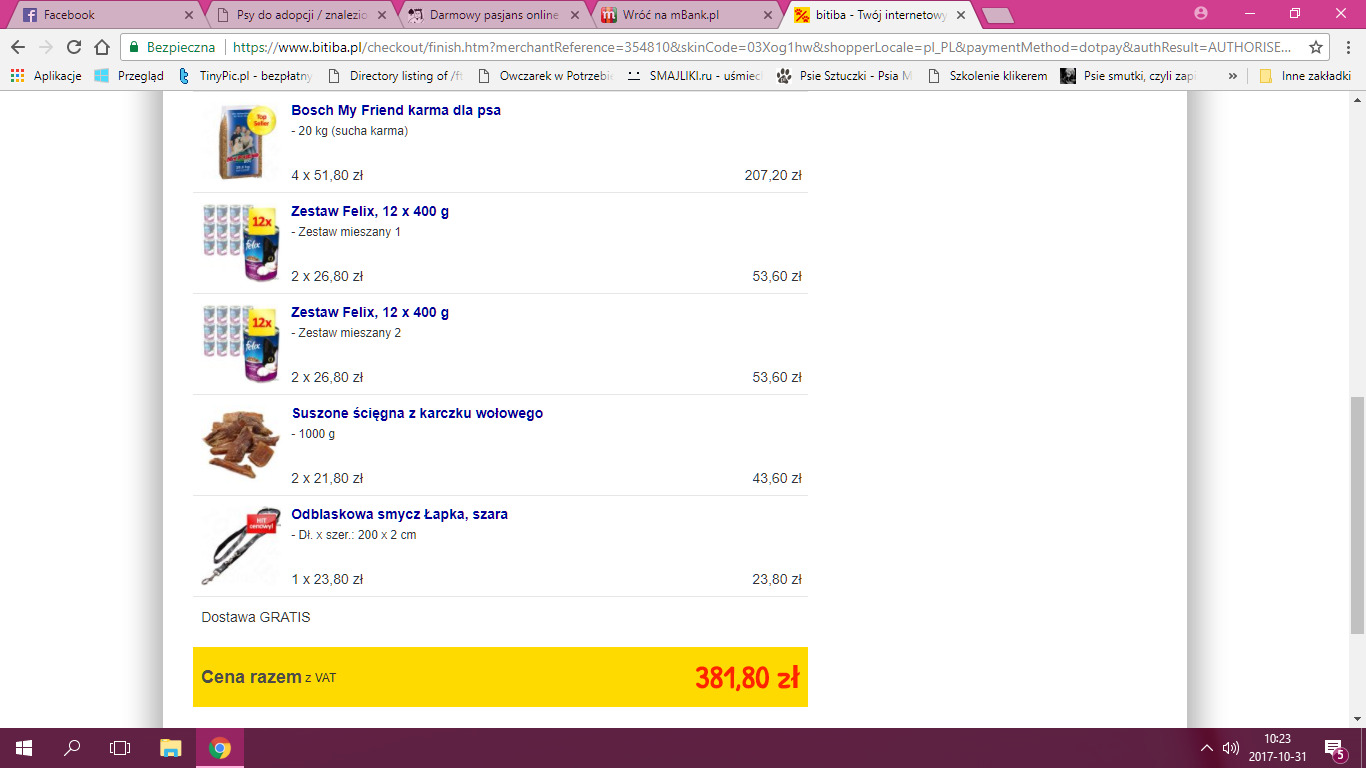Open Windows search from taskbar
1366x768 pixels.
(72, 747)
